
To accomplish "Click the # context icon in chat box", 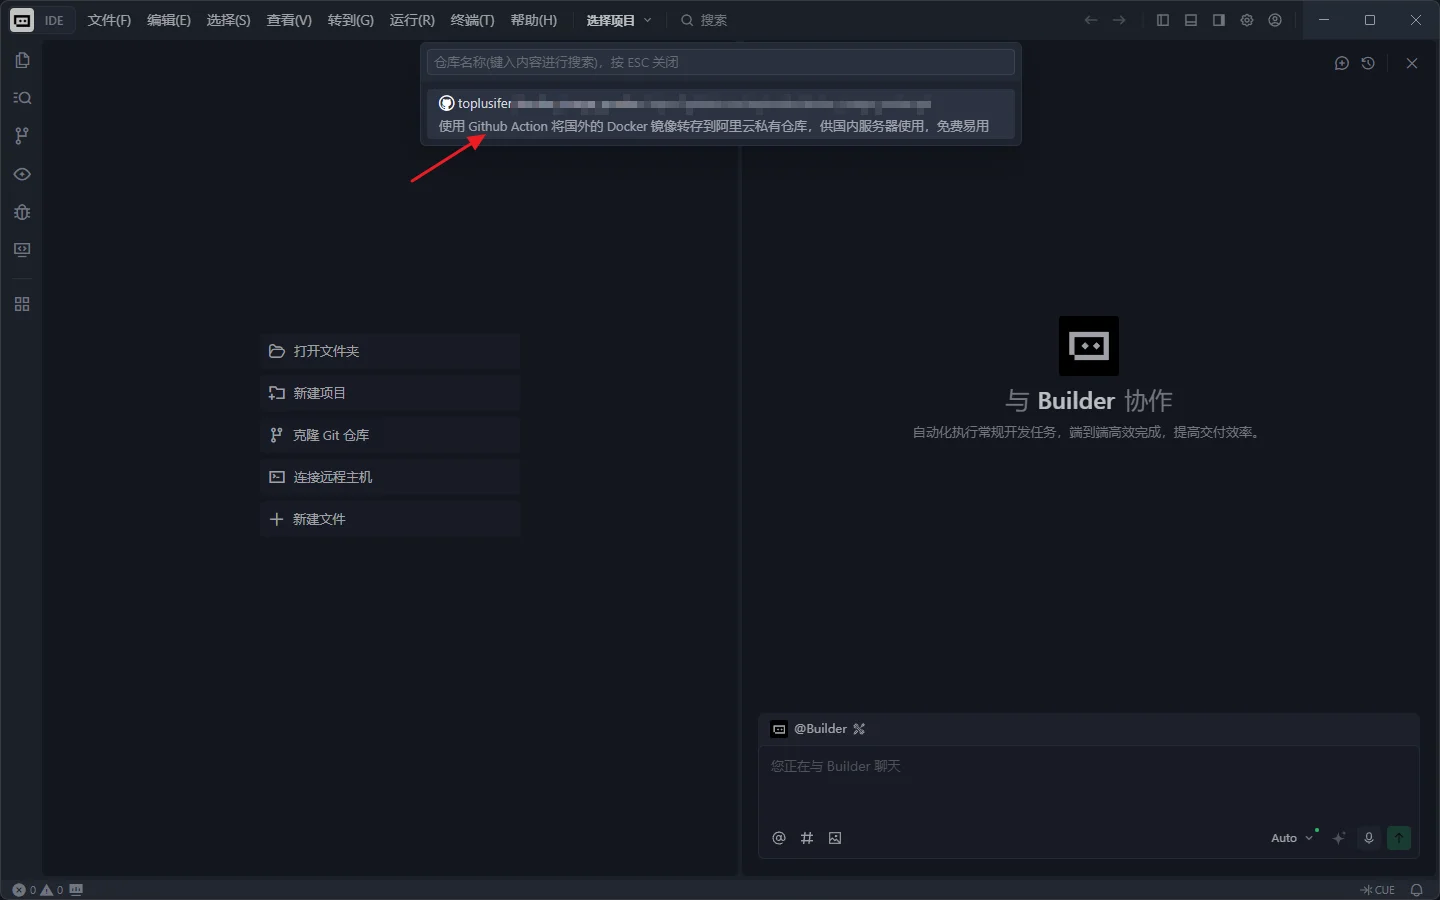I will click(807, 838).
